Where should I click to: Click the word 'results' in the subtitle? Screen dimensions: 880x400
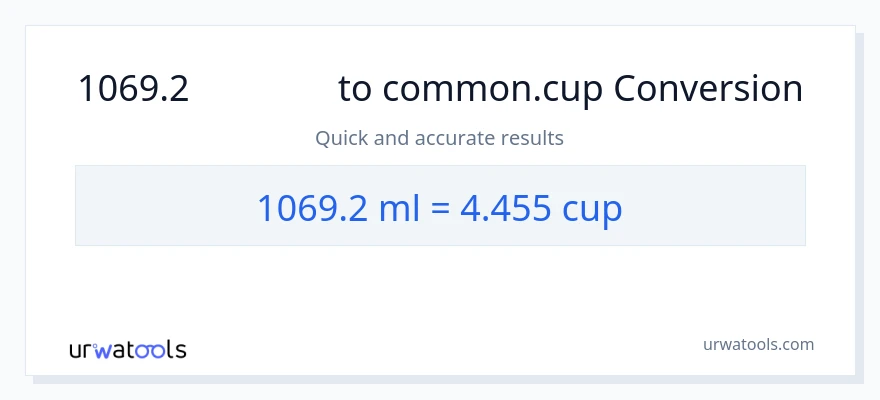click(531, 138)
